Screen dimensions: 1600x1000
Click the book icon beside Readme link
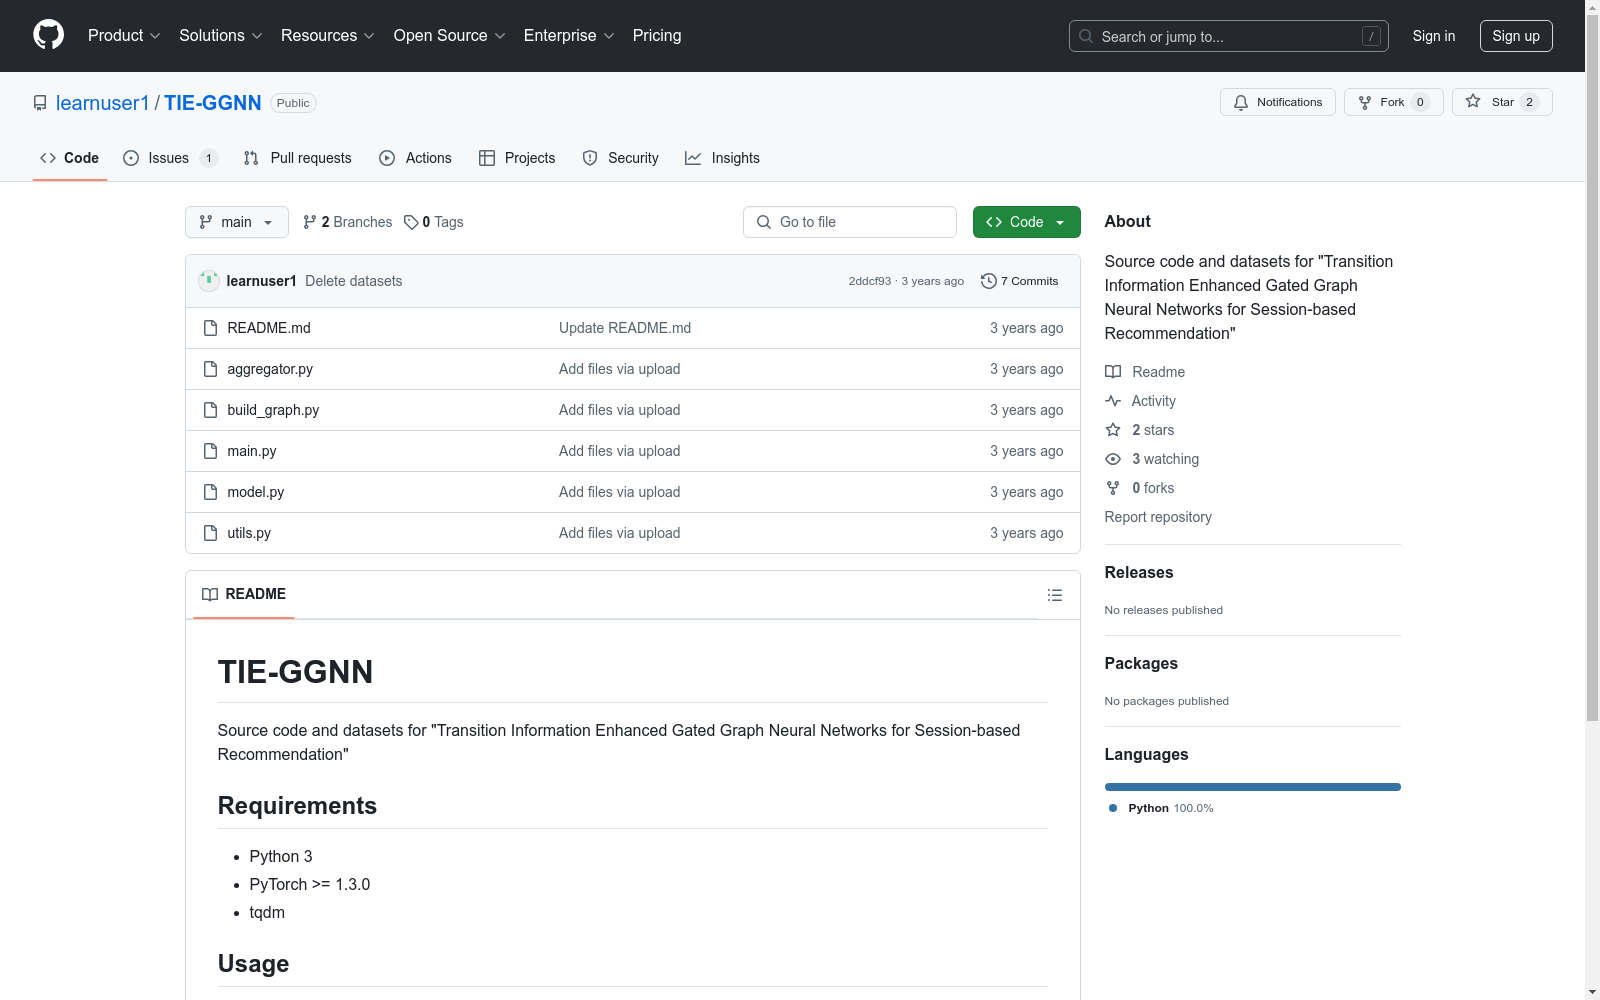1113,372
